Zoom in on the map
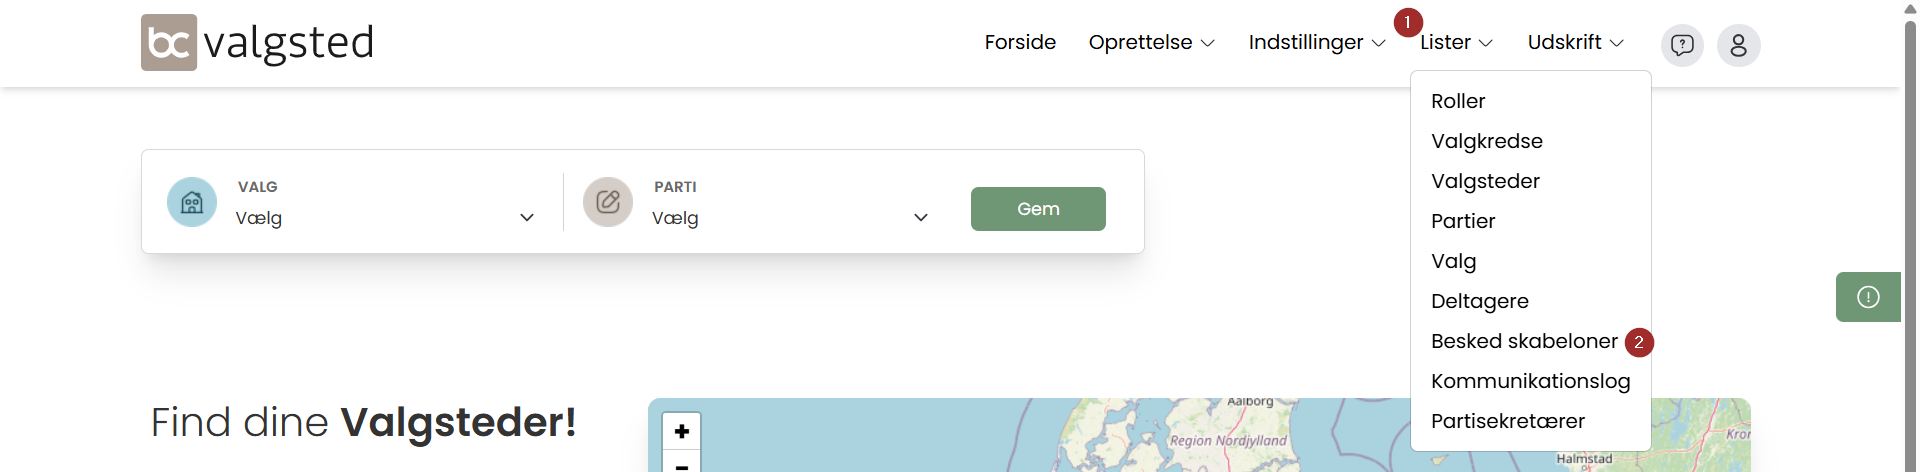 pyautogui.click(x=681, y=431)
